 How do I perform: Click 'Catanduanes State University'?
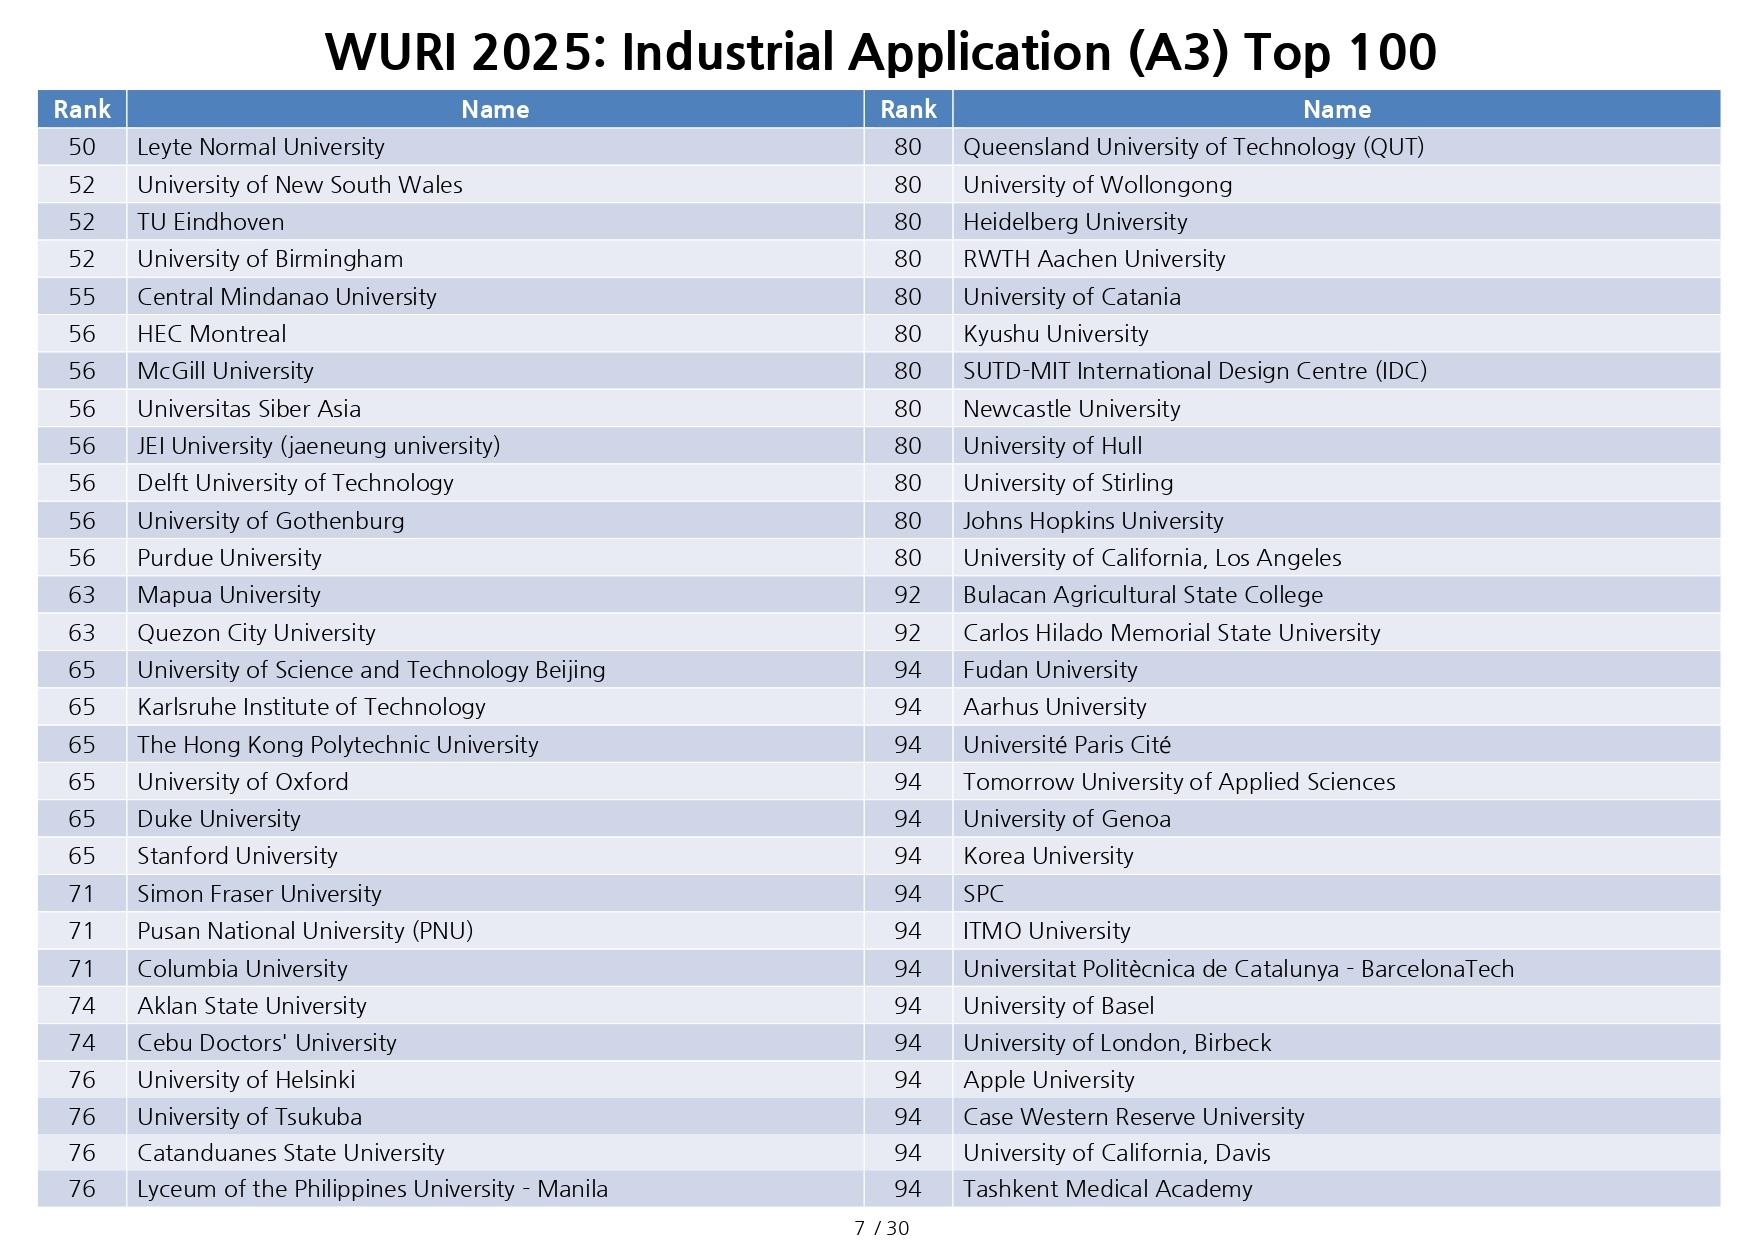click(x=290, y=1153)
